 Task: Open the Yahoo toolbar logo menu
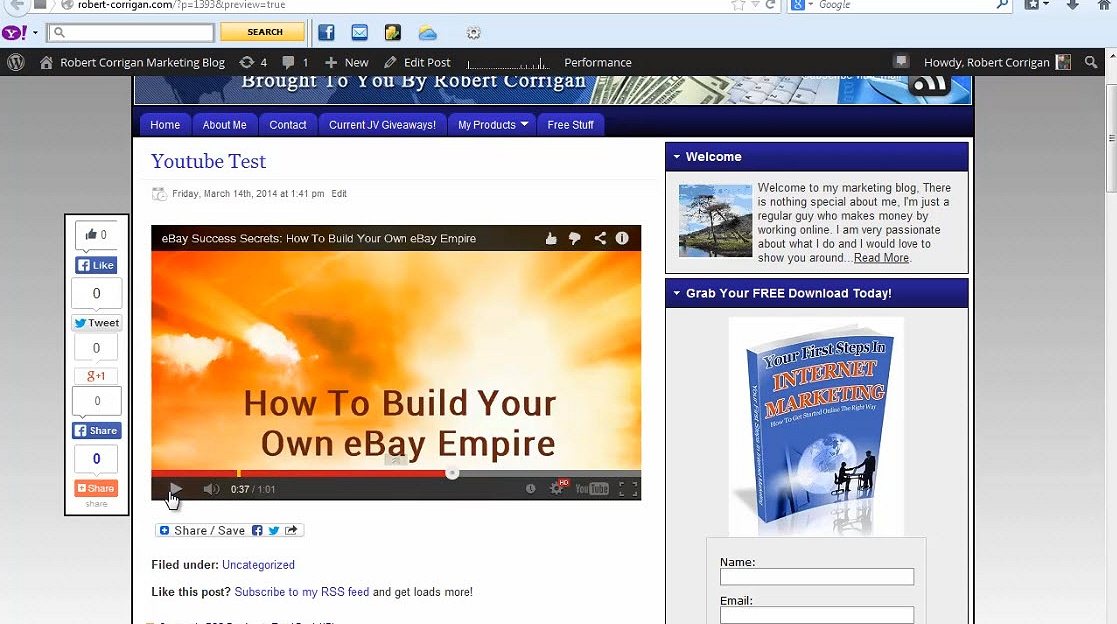coord(15,33)
